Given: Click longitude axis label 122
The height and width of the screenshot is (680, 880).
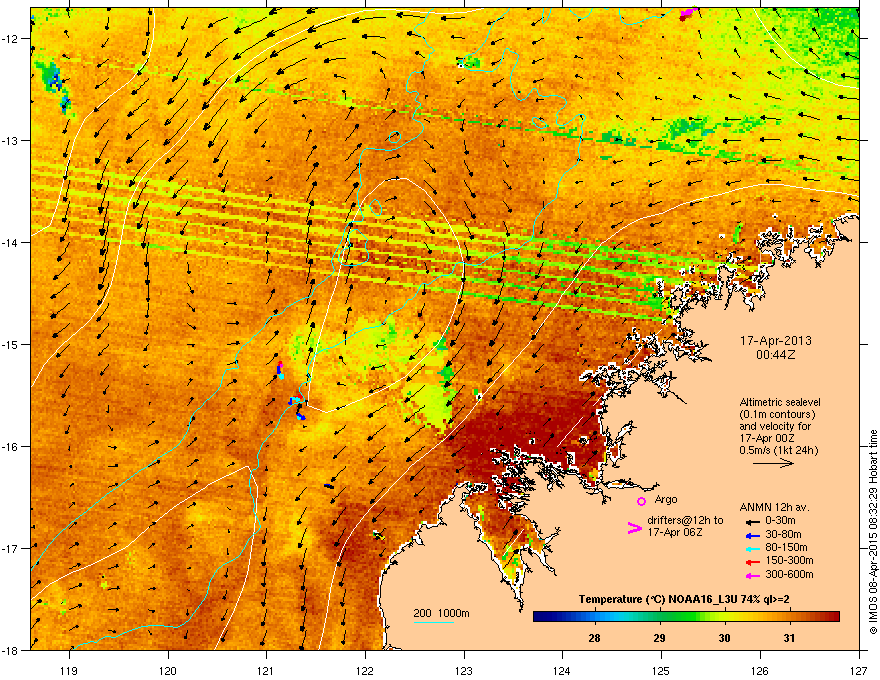Looking at the screenshot, I should [x=365, y=670].
